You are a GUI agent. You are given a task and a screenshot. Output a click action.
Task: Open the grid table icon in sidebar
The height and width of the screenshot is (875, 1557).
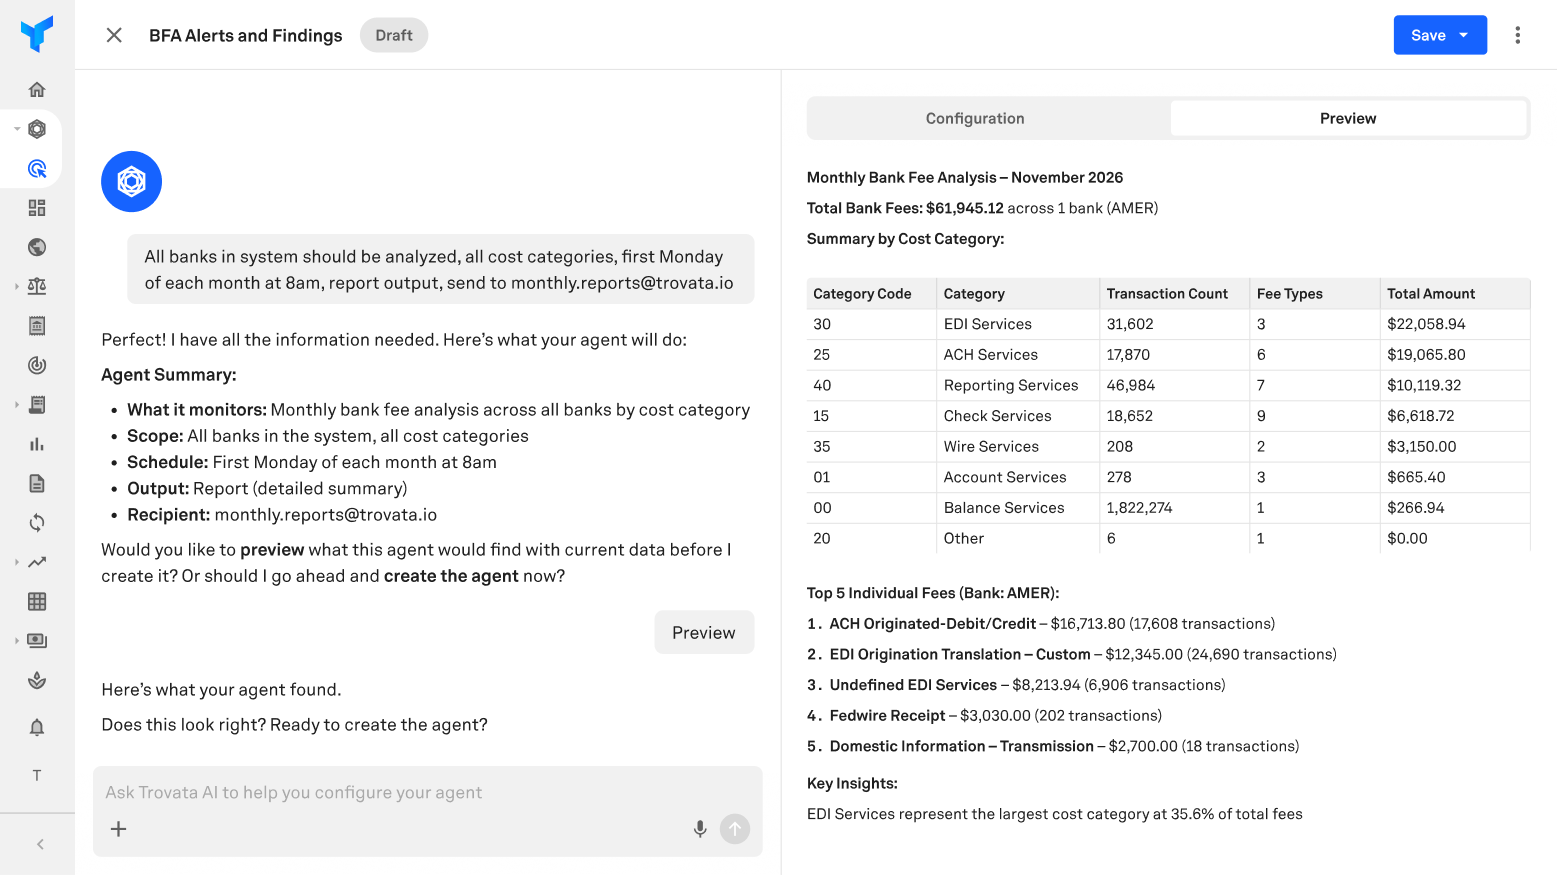37,601
